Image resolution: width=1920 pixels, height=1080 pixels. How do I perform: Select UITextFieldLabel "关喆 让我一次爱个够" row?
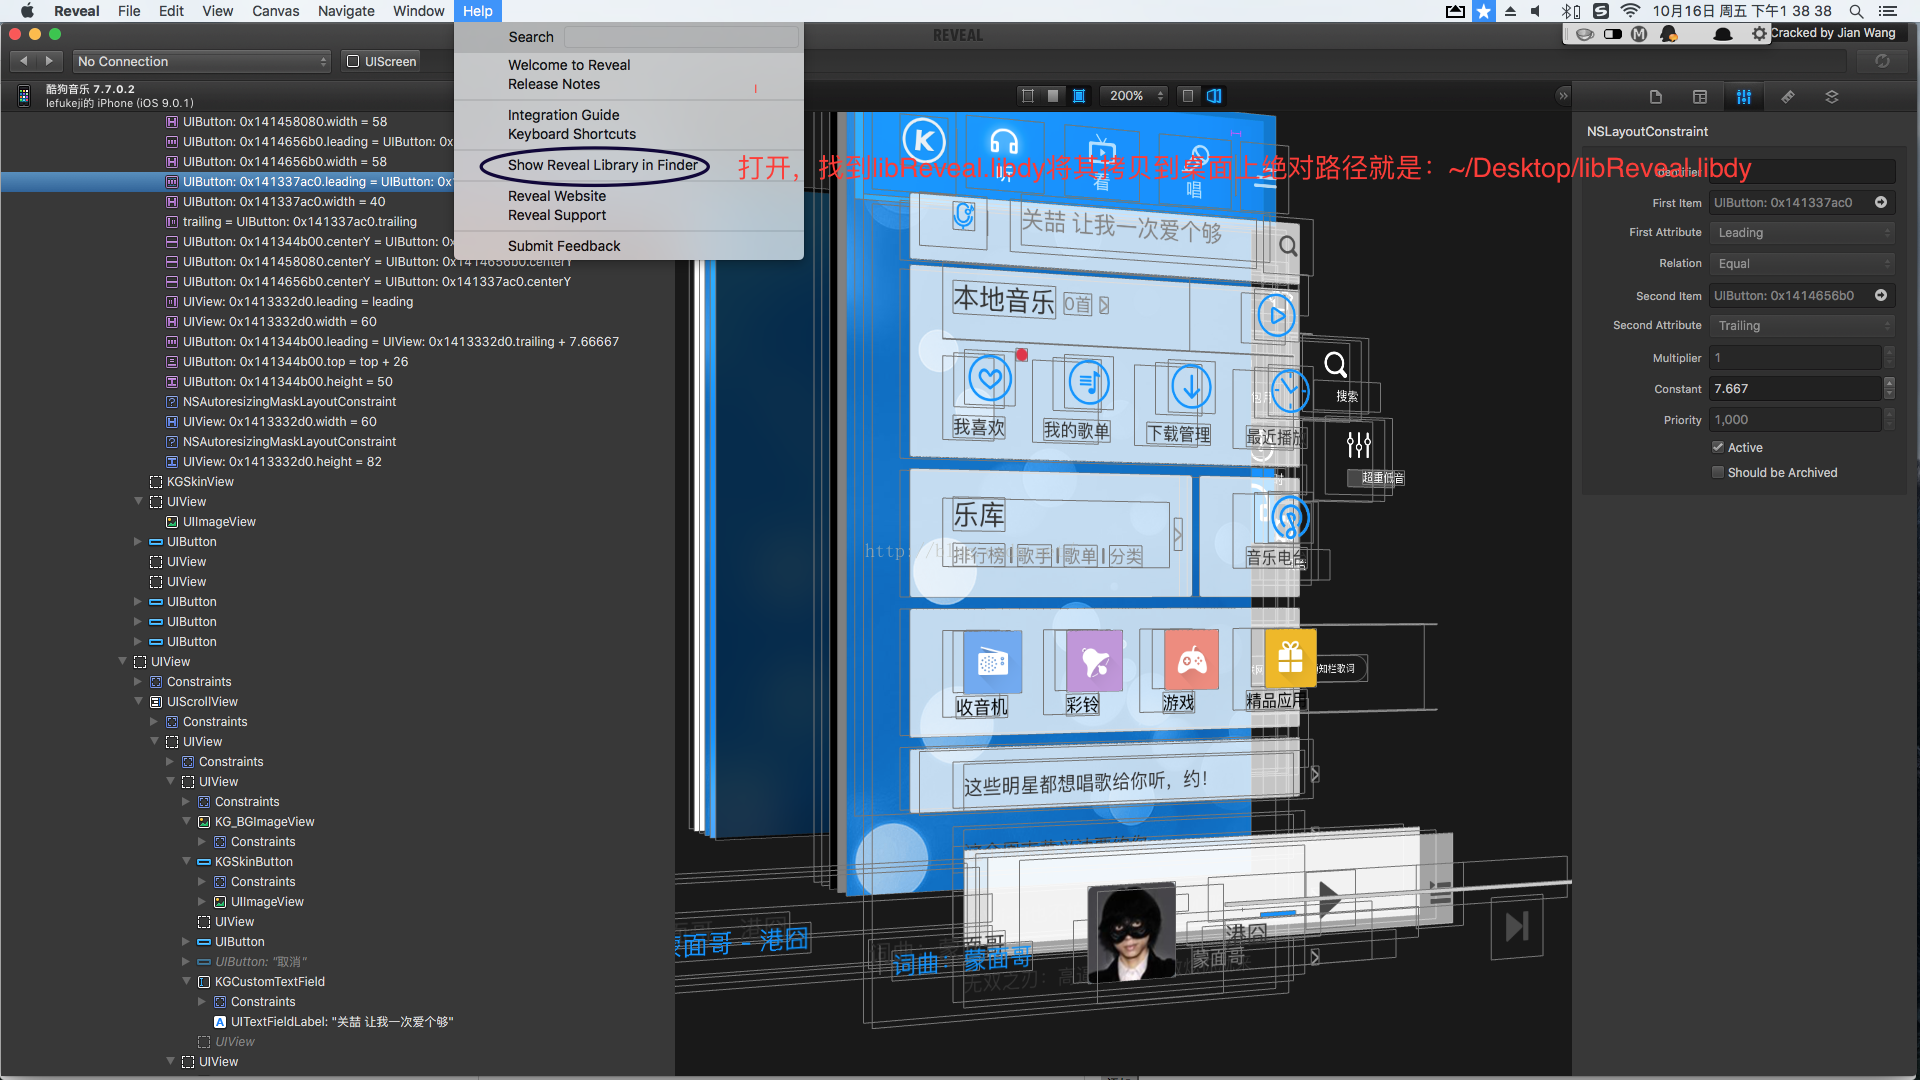pyautogui.click(x=341, y=1021)
